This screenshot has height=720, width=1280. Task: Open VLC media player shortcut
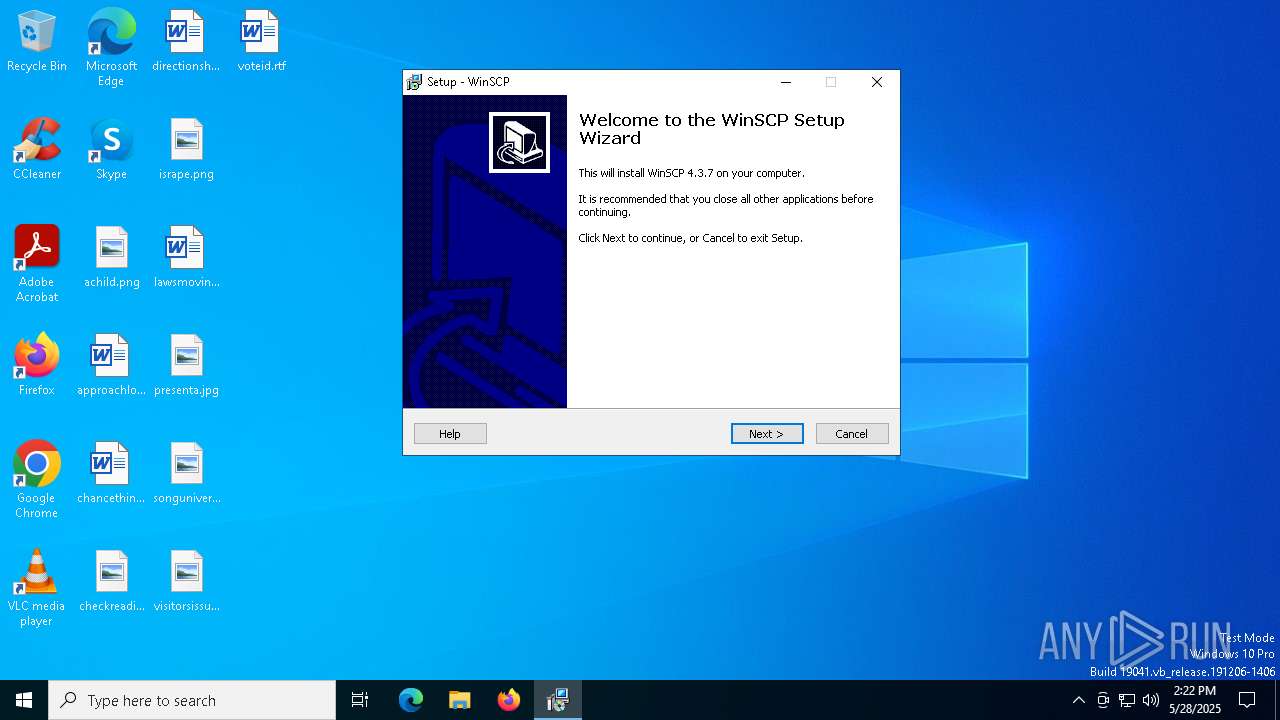37,588
